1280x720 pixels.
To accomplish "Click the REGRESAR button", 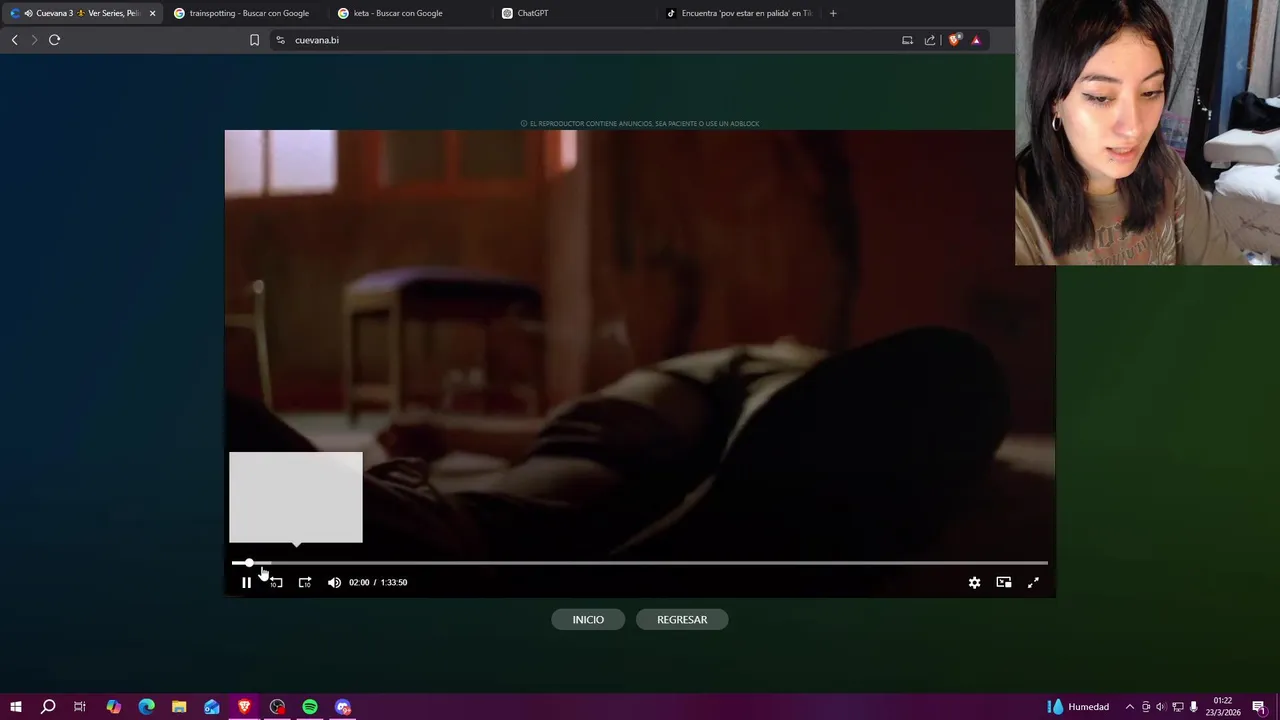I will point(682,620).
